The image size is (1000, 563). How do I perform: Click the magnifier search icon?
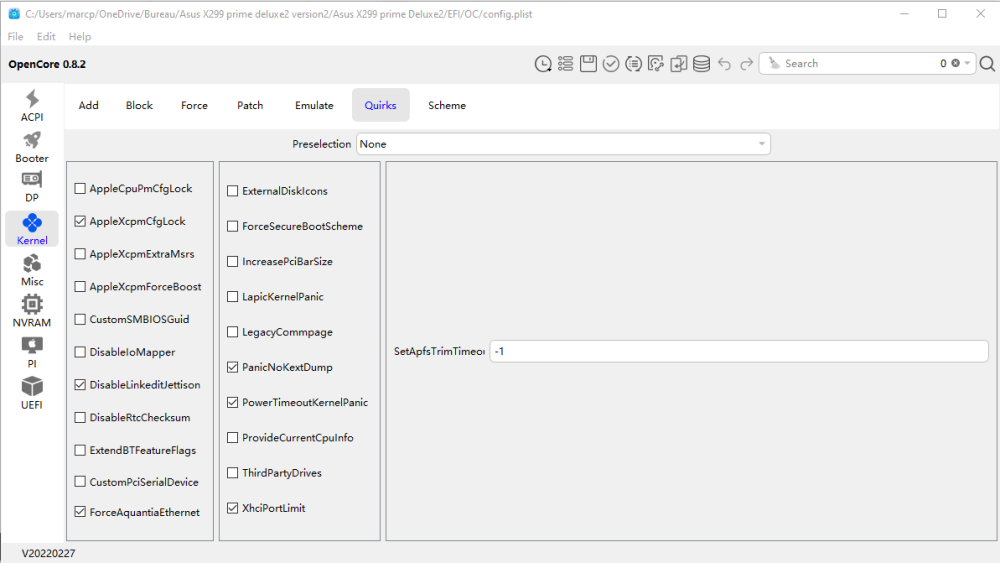[987, 64]
